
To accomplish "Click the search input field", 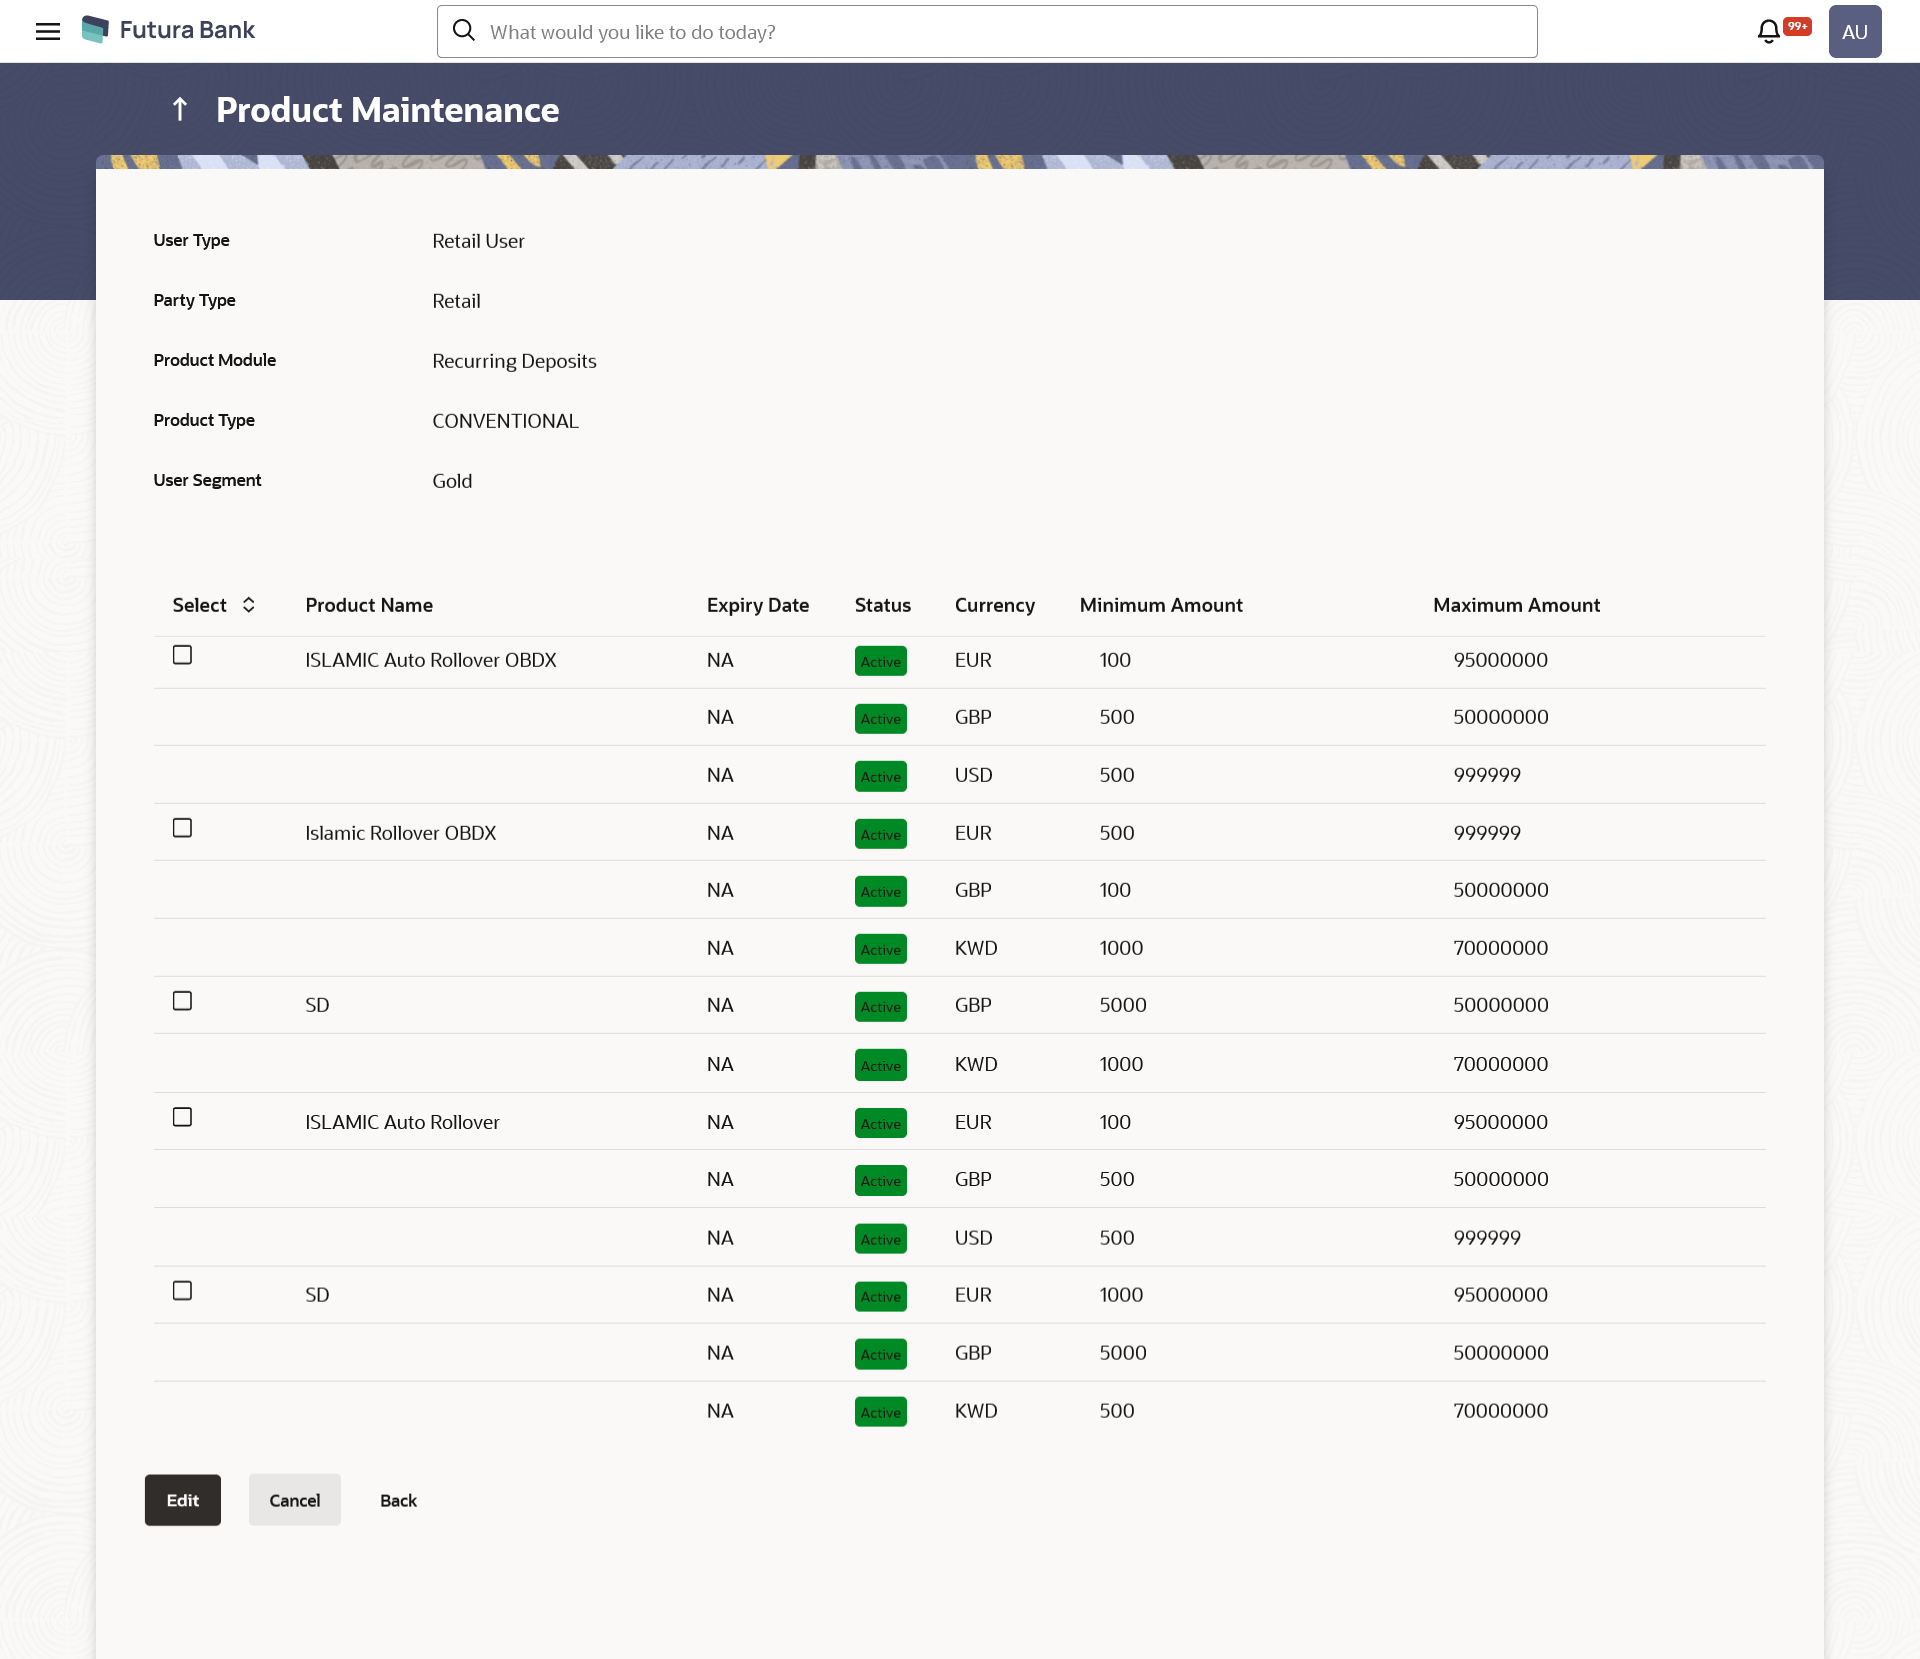I will (988, 31).
